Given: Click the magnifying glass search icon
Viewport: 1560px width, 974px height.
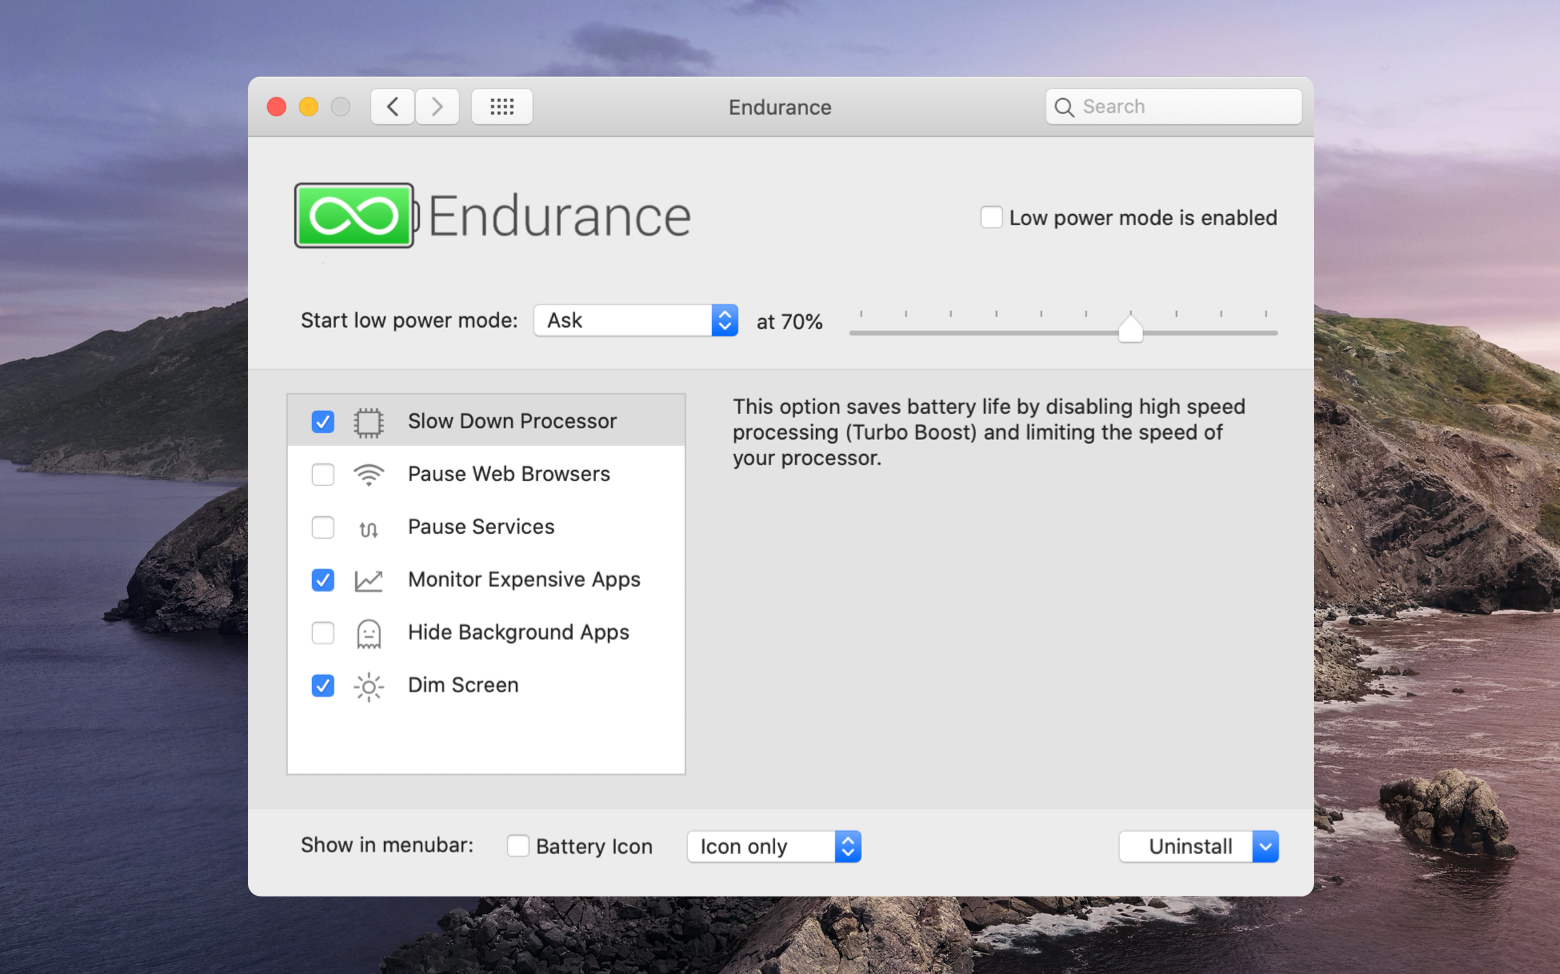Looking at the screenshot, I should [1064, 107].
